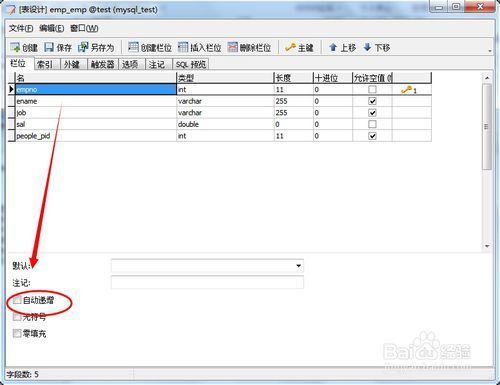Click the 长度 column header
This screenshot has width=500, height=385.
[293, 78]
